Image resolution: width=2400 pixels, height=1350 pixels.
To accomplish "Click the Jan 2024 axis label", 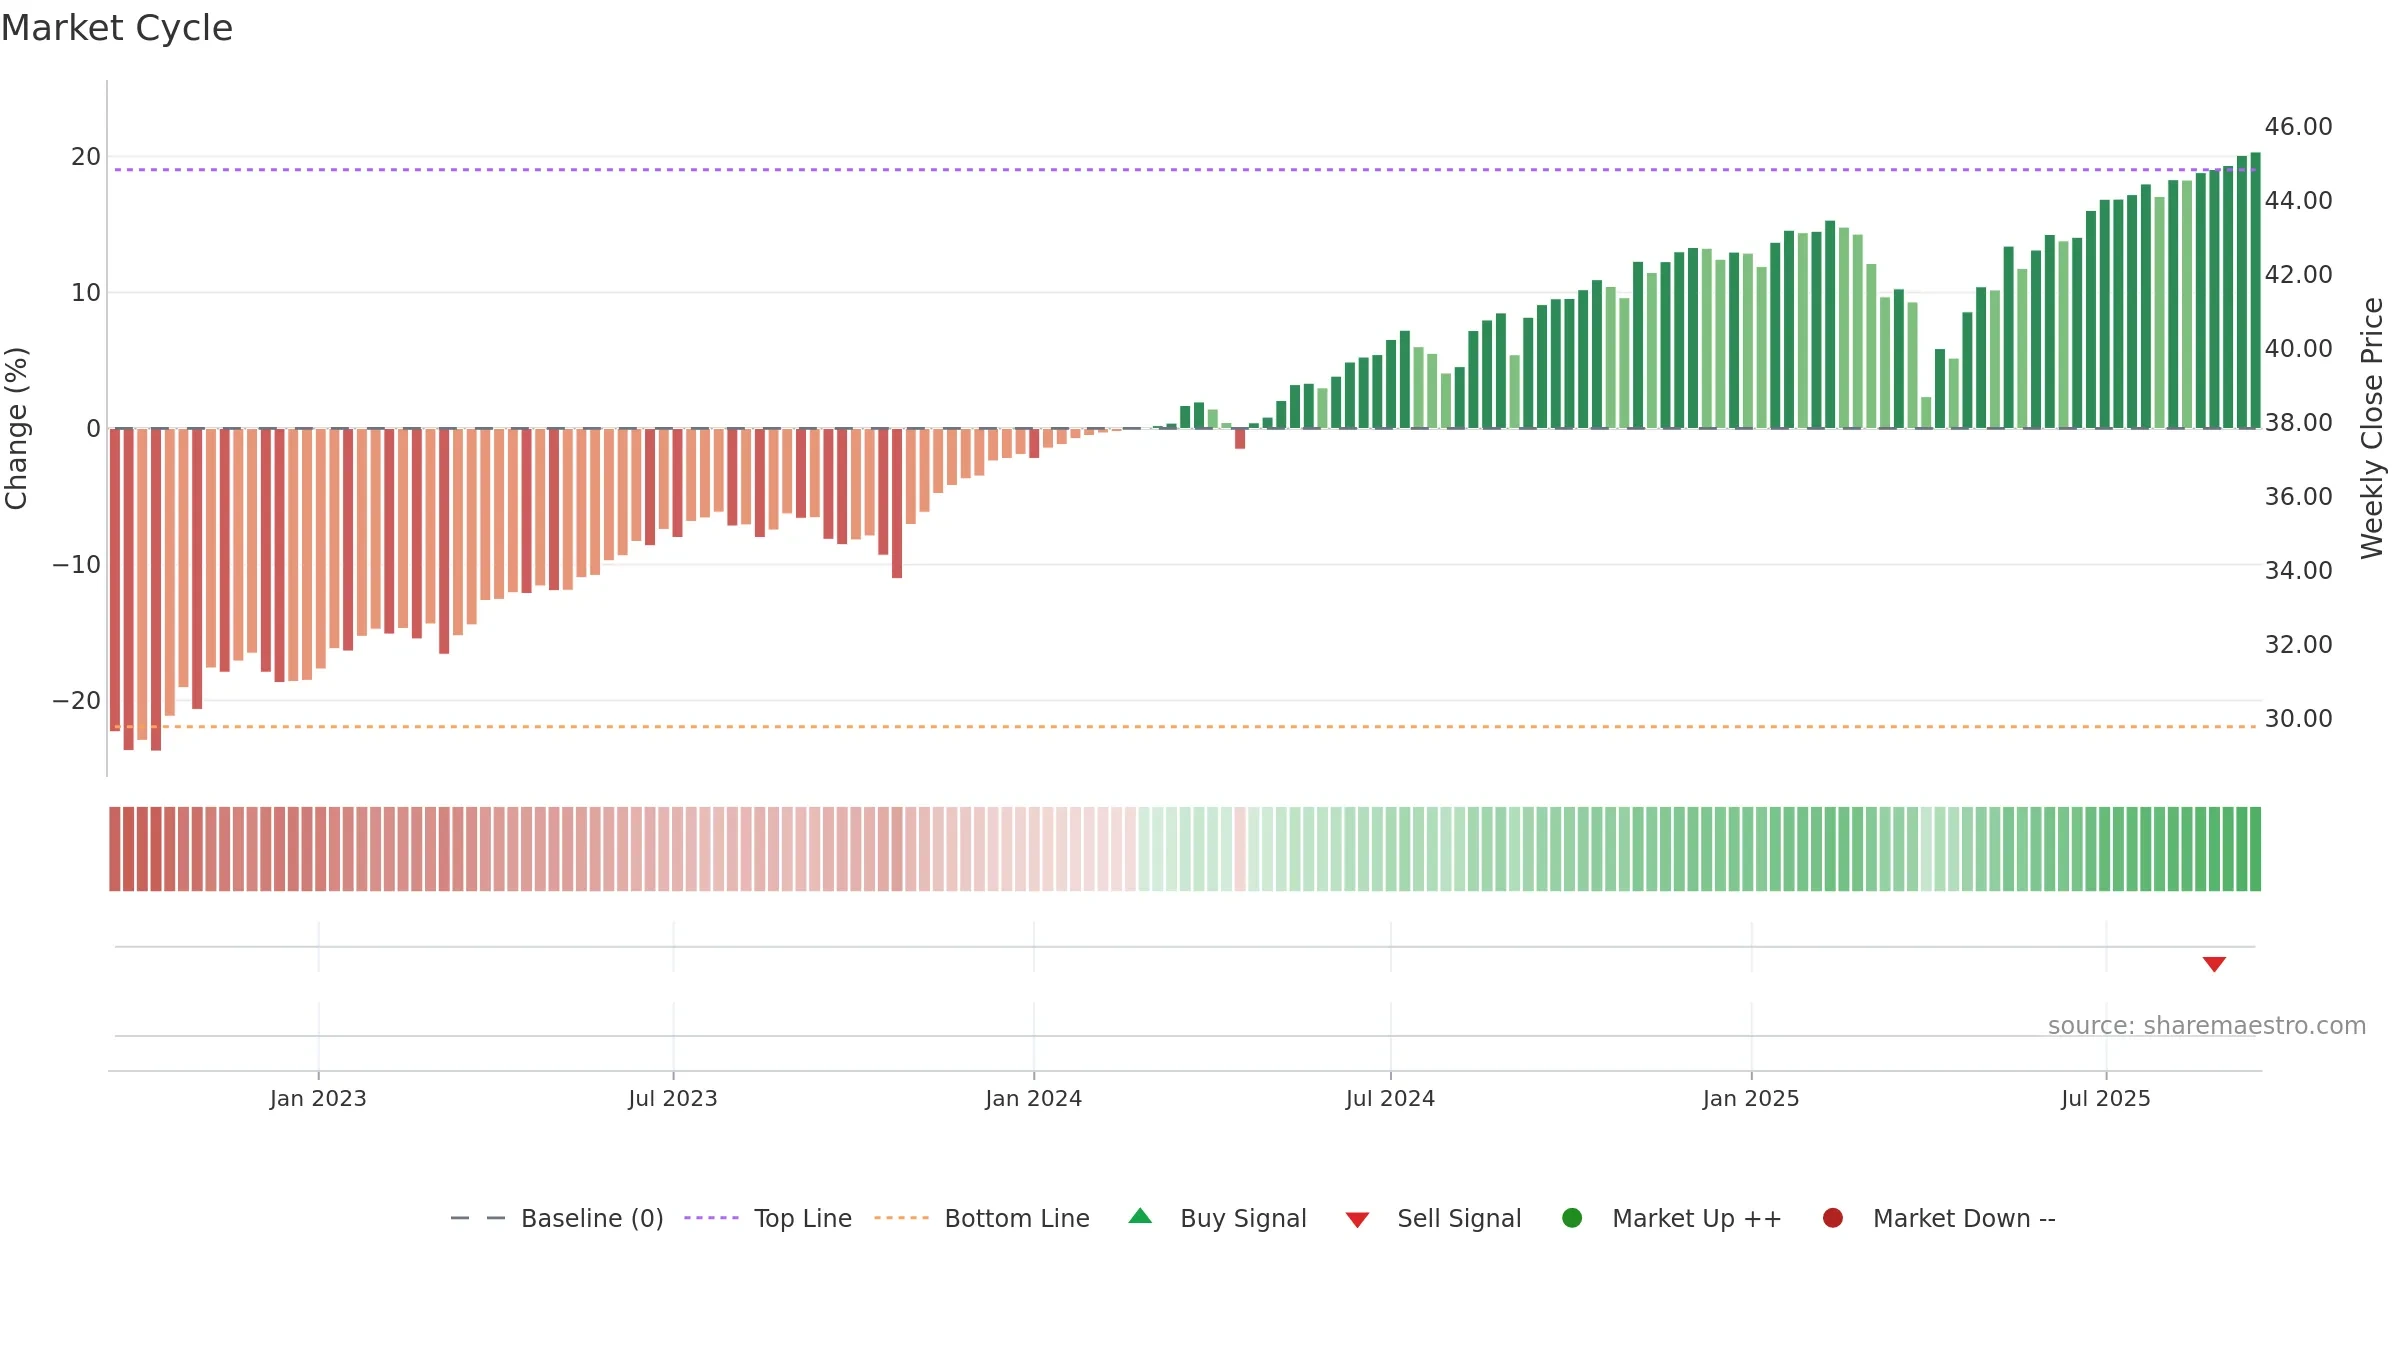I will [1033, 1099].
